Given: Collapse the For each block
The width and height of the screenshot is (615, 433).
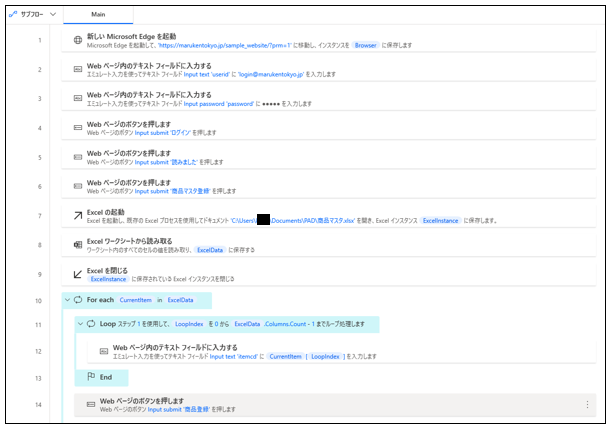Looking at the screenshot, I should tap(67, 300).
